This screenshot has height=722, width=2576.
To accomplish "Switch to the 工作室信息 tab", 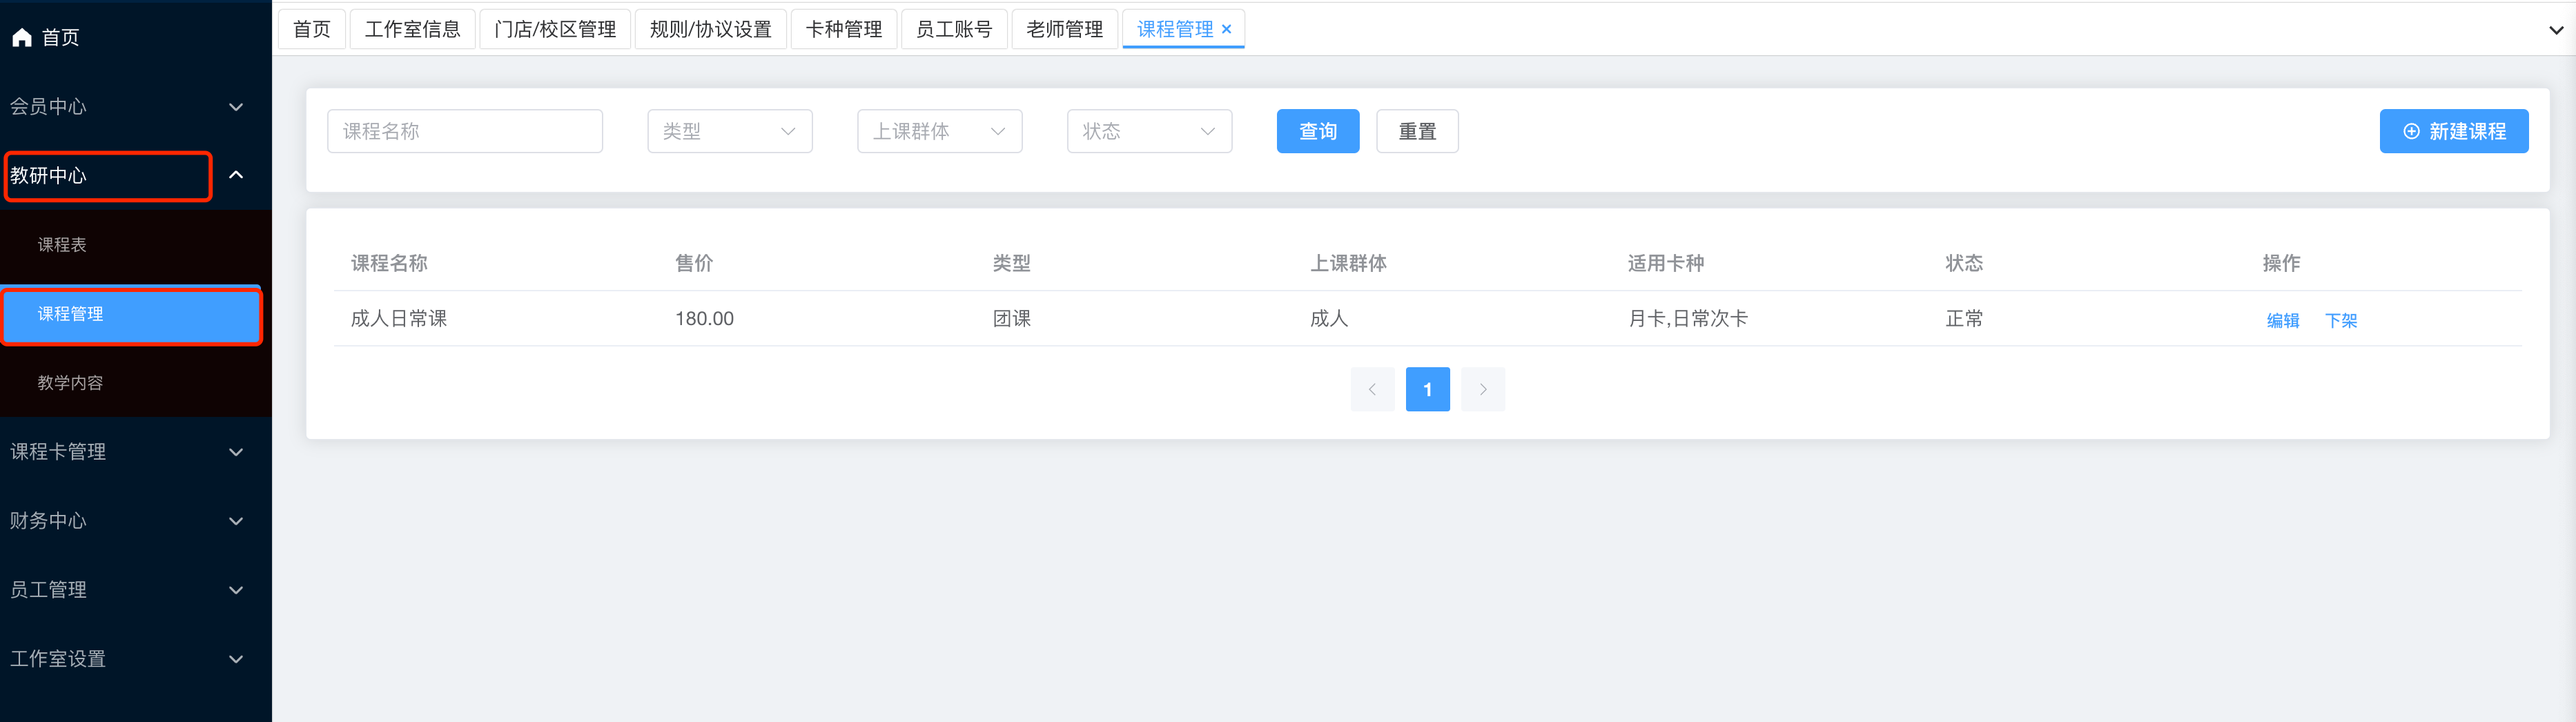I will pyautogui.click(x=413, y=29).
